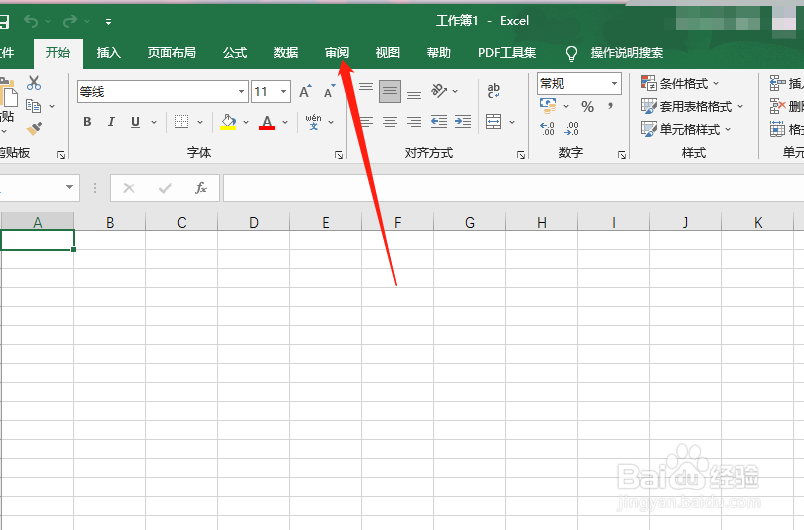Switch to 插入 ribbon tab

click(x=109, y=52)
